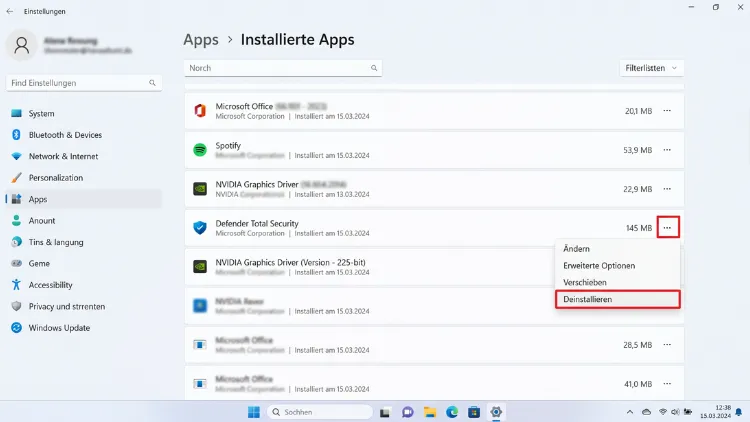Open the Windows Start menu
The image size is (750, 422).
(254, 412)
